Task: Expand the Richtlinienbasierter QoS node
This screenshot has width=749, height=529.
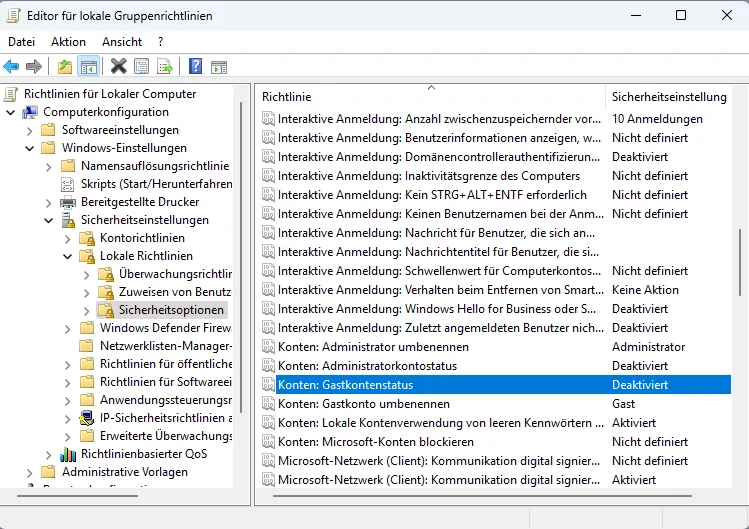Action: click(49, 454)
